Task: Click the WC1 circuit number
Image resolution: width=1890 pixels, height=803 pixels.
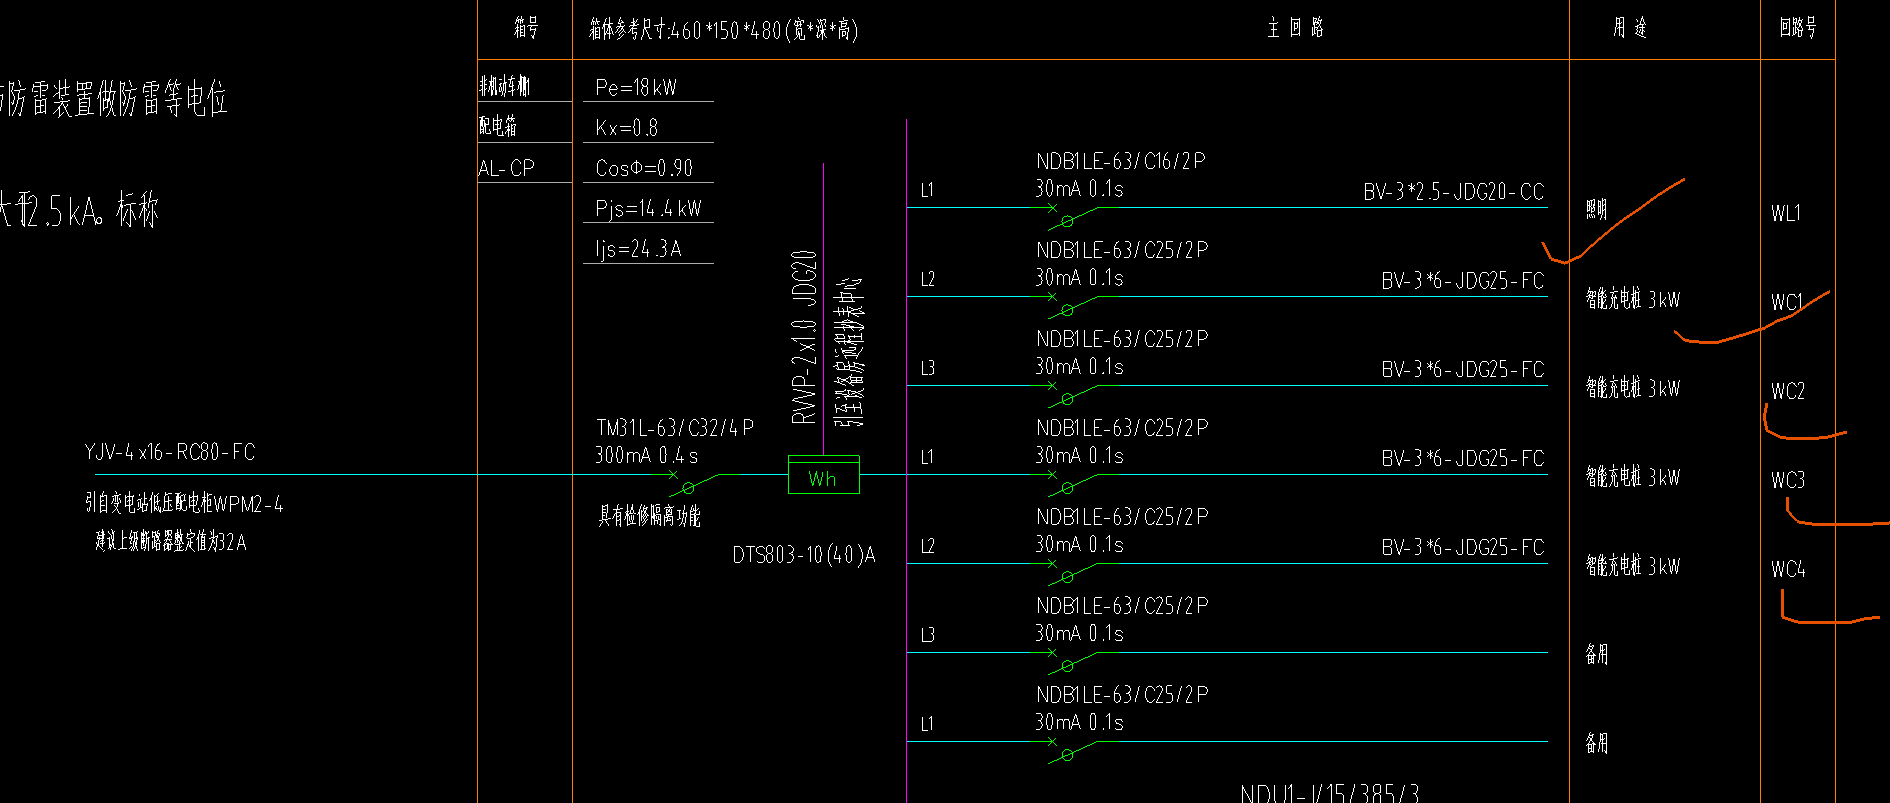Action: [1787, 302]
